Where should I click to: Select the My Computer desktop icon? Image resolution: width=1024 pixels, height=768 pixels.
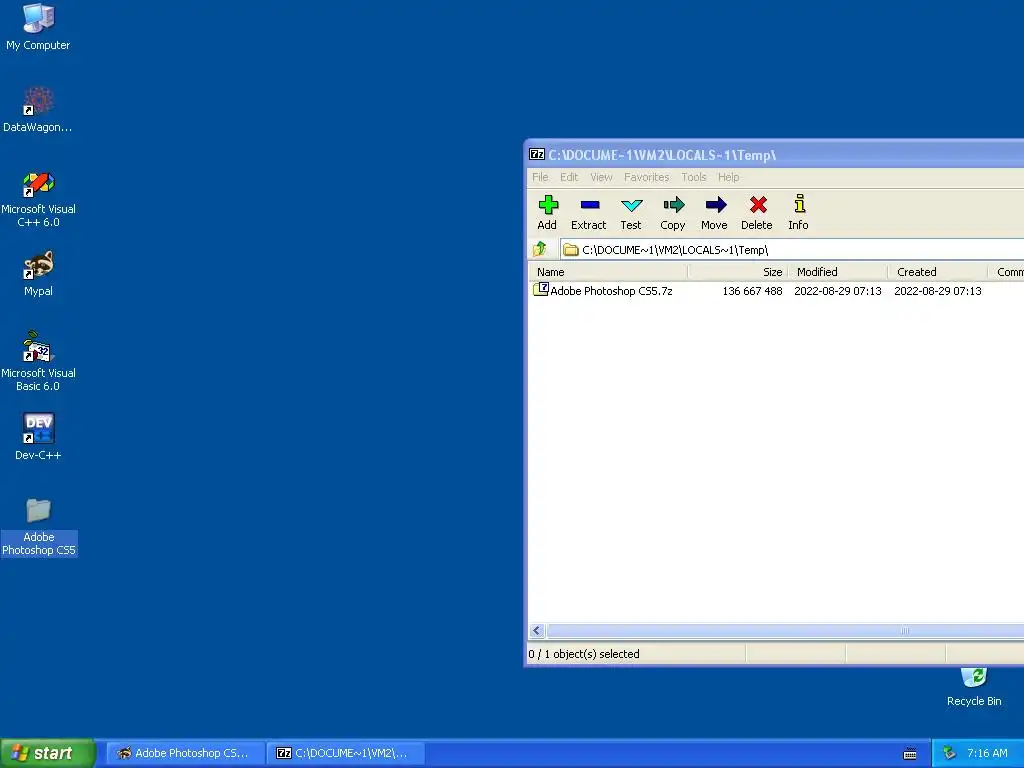pos(38,27)
